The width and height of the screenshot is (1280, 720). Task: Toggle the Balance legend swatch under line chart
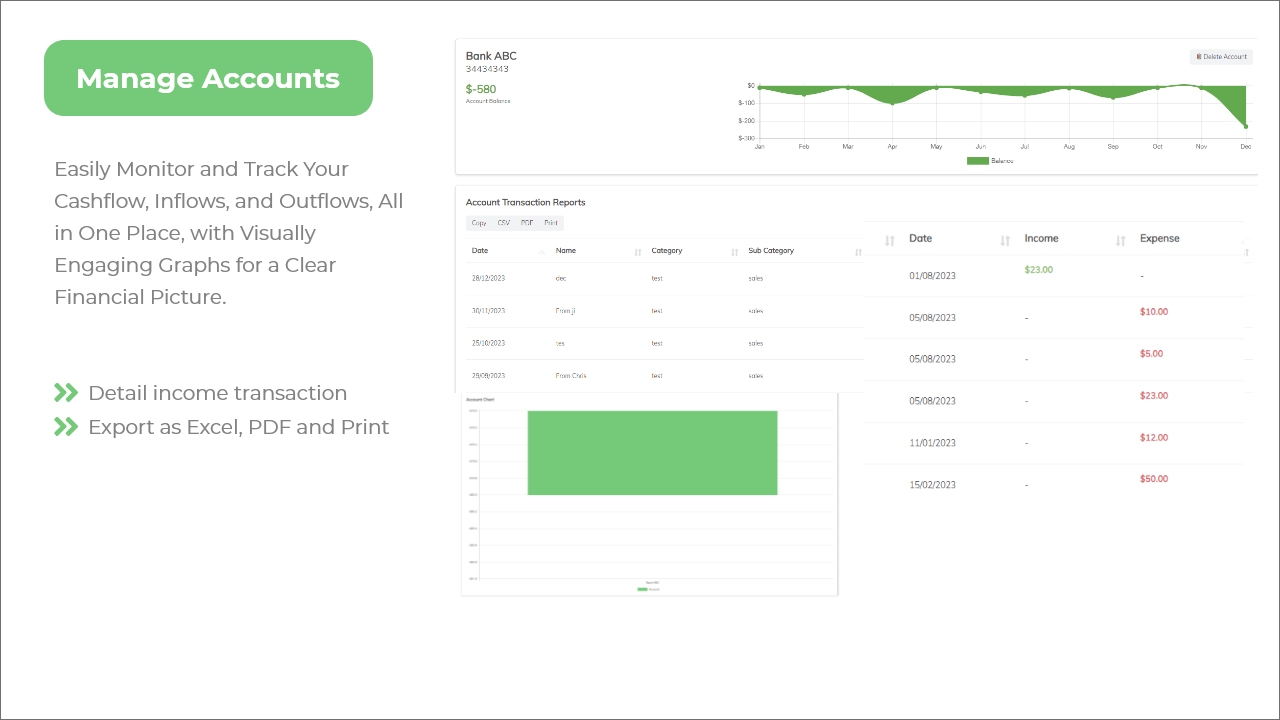click(977, 161)
